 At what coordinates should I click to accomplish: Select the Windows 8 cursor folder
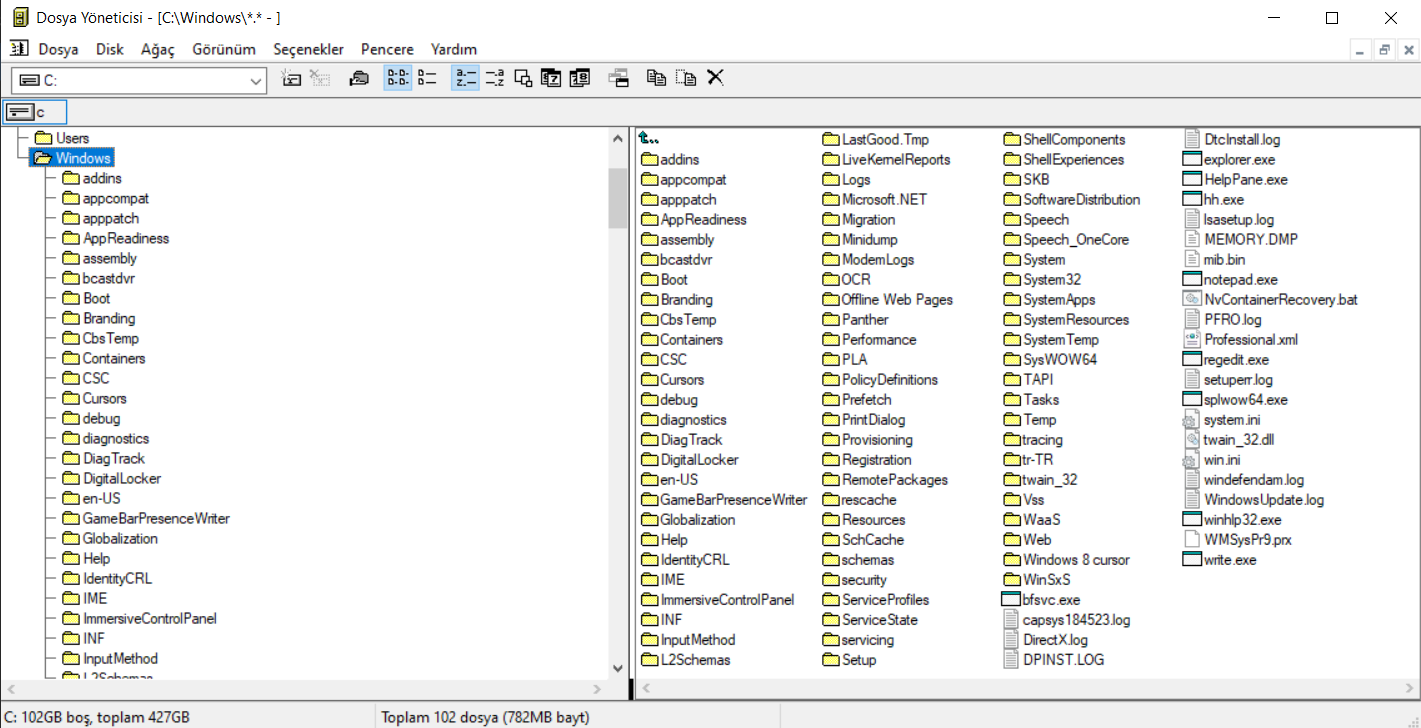tap(1066, 560)
